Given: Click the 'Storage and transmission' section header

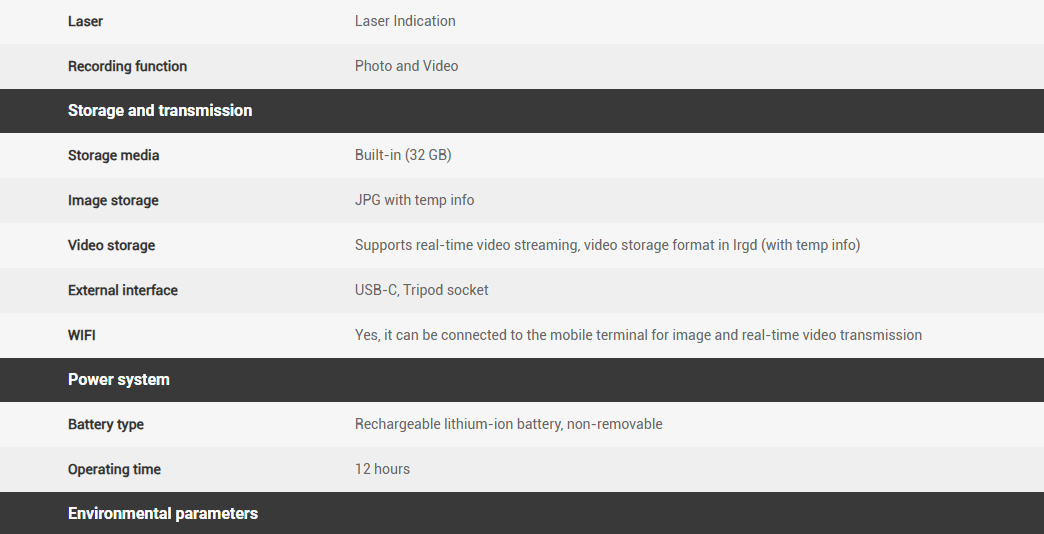Looking at the screenshot, I should 160,111.
